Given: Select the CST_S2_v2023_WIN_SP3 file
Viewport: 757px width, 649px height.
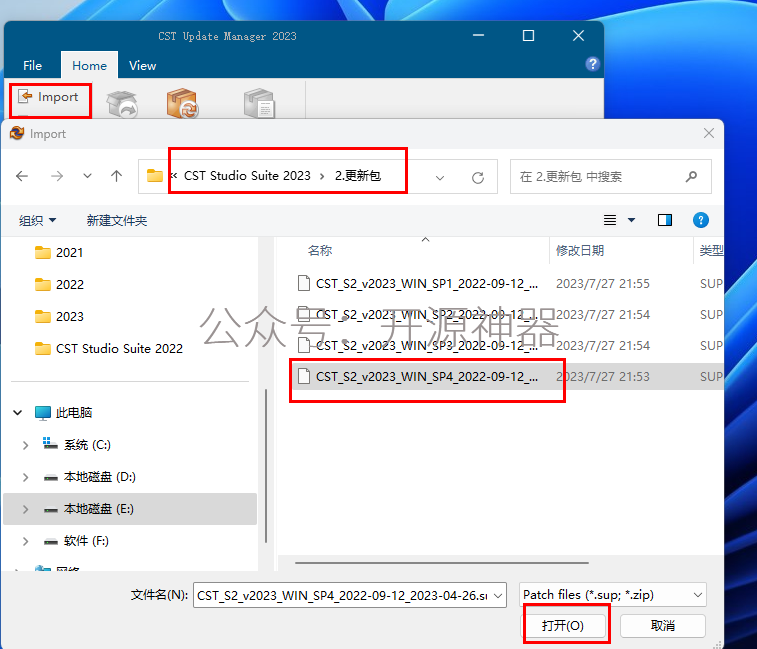Looking at the screenshot, I should click(x=418, y=345).
